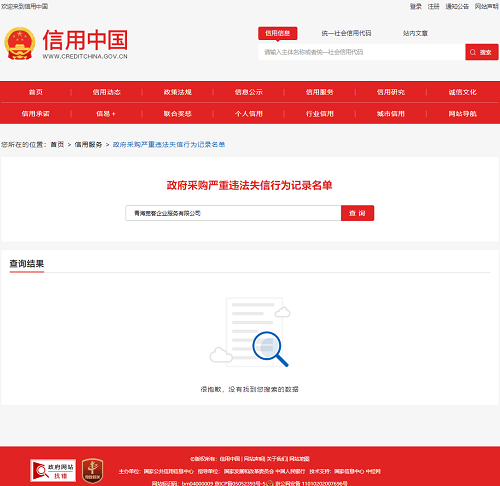Open the 信用服务 item in the navigation bar
The image size is (500, 486).
click(320, 92)
